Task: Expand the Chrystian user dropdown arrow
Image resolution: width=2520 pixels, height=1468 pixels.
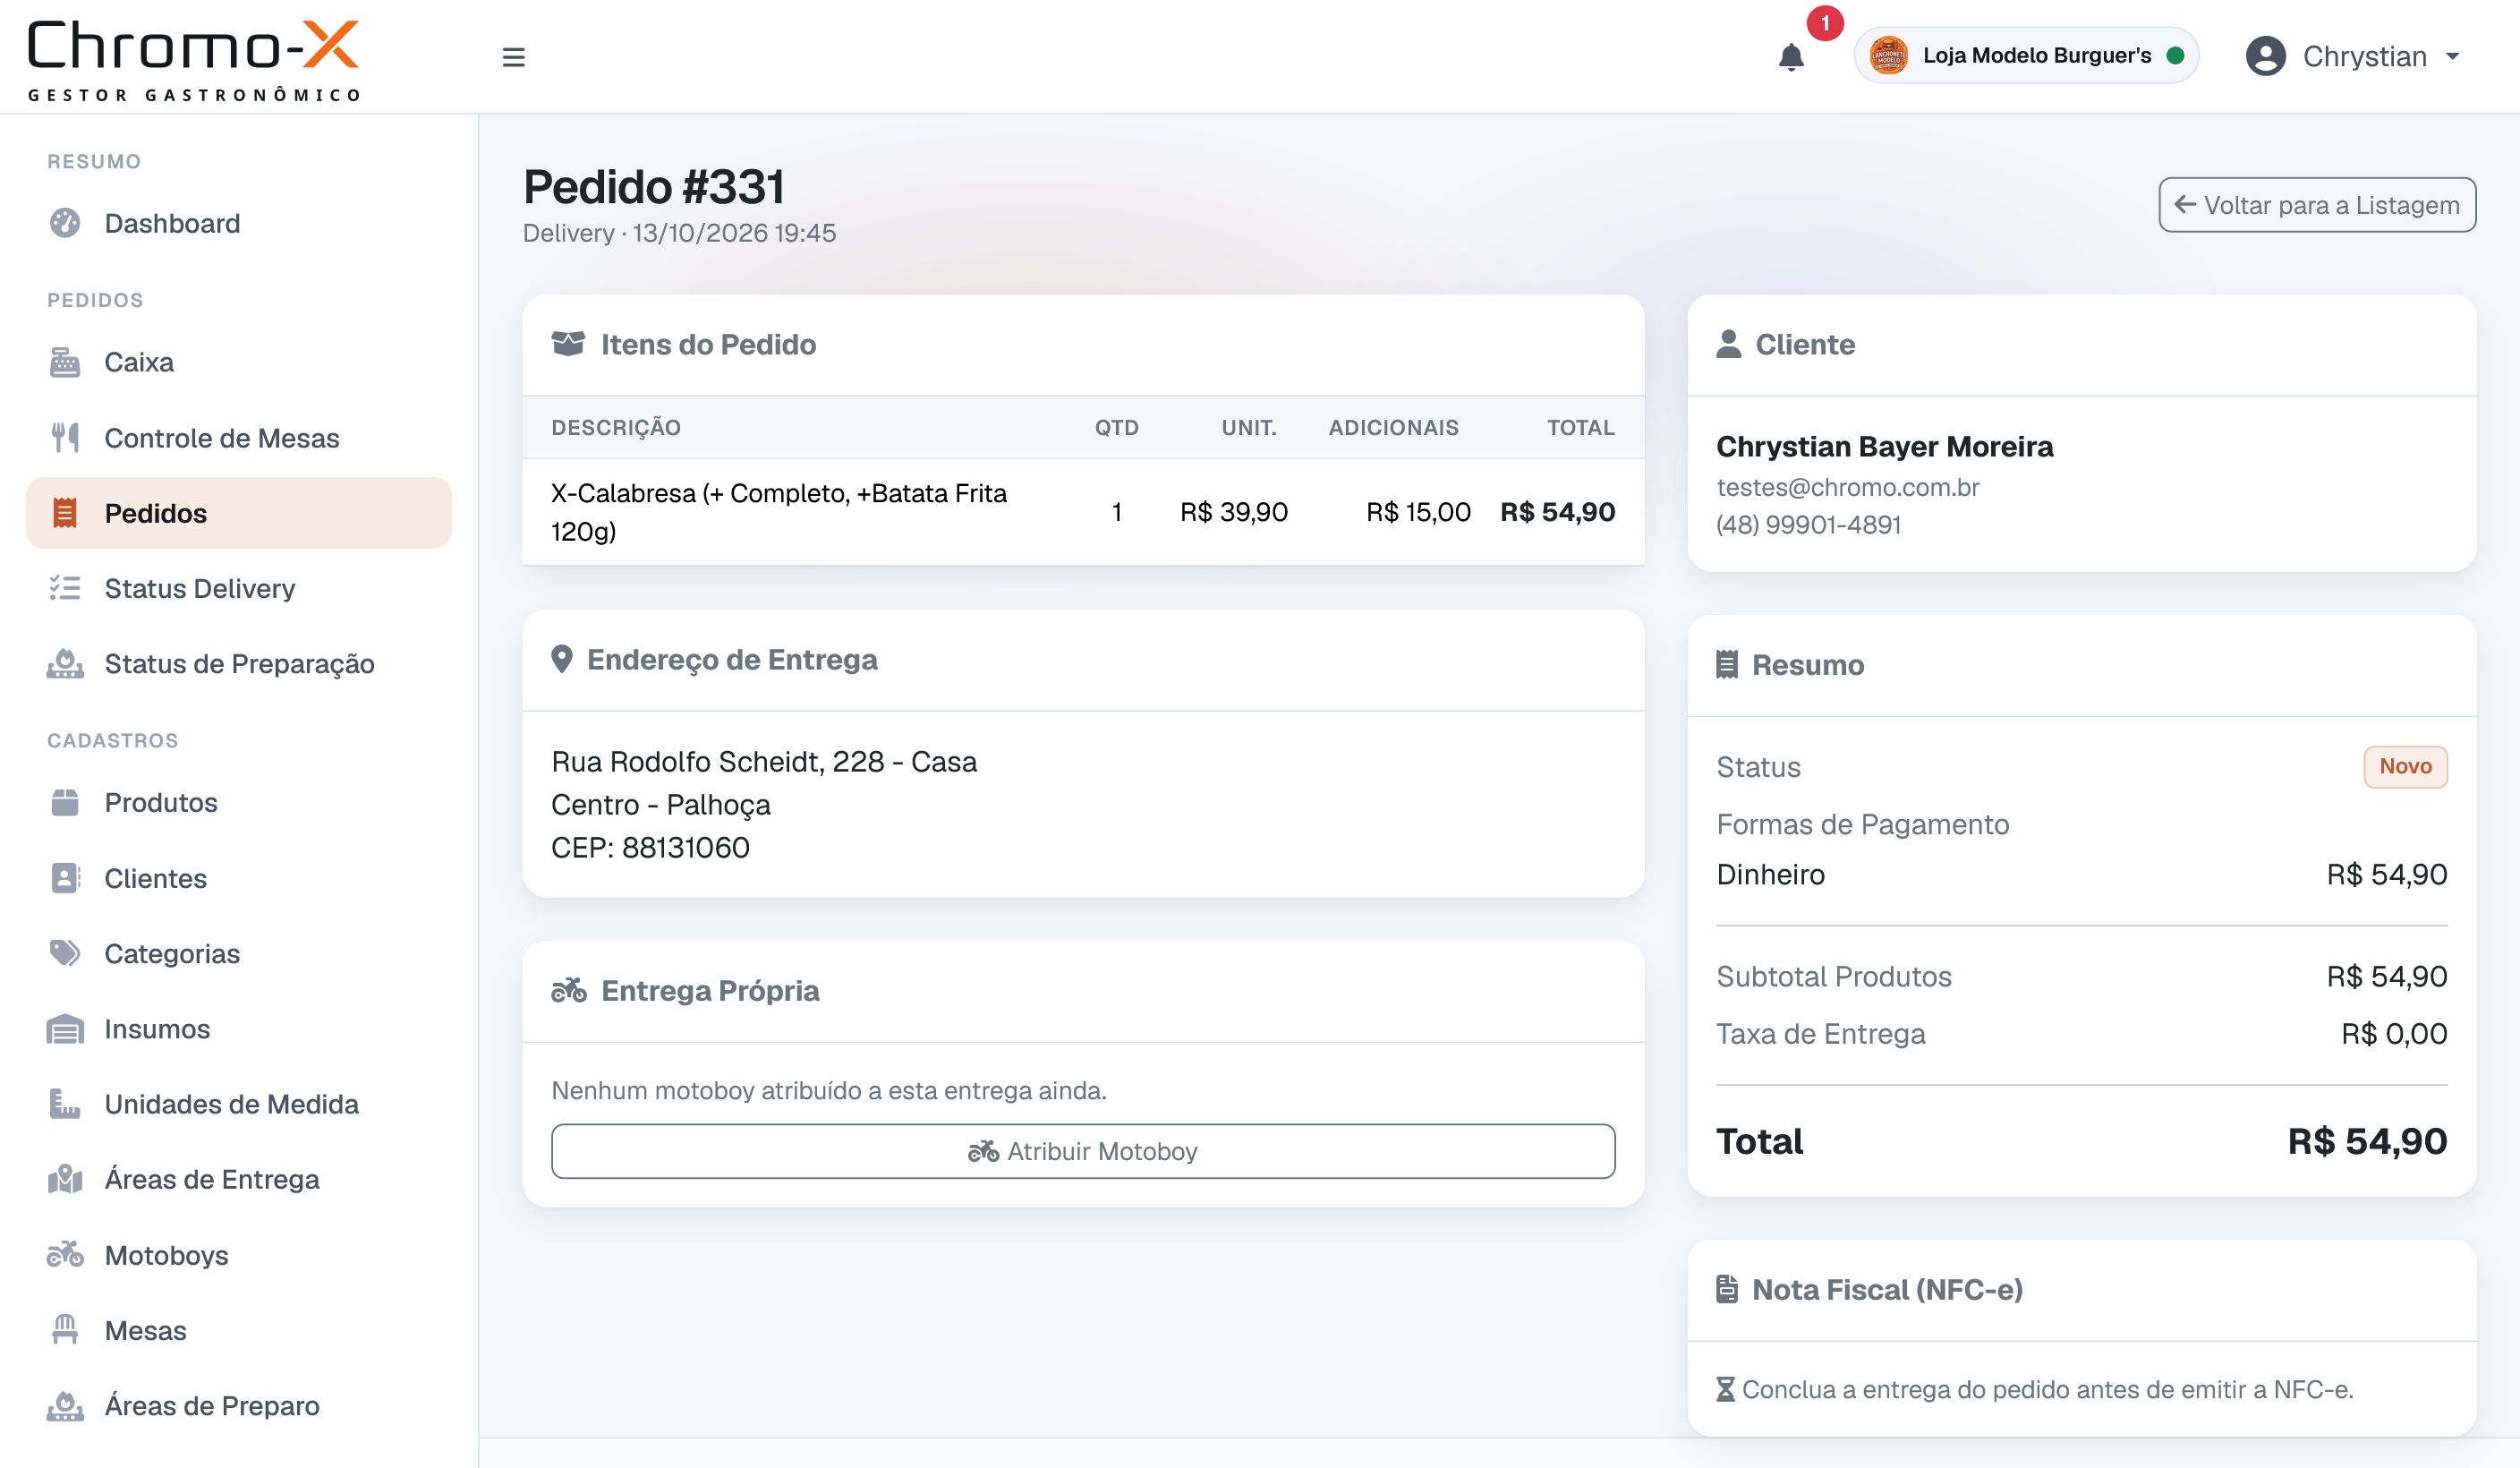Action: tap(2453, 57)
